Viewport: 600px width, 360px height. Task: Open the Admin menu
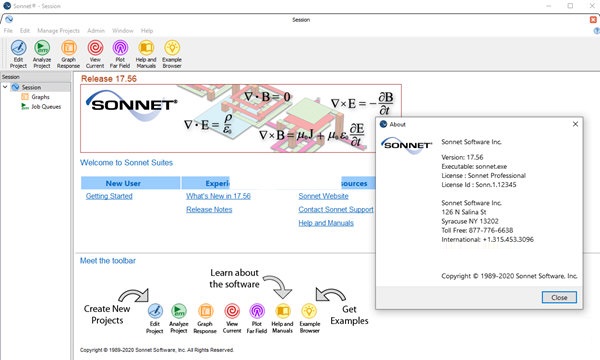point(96,31)
